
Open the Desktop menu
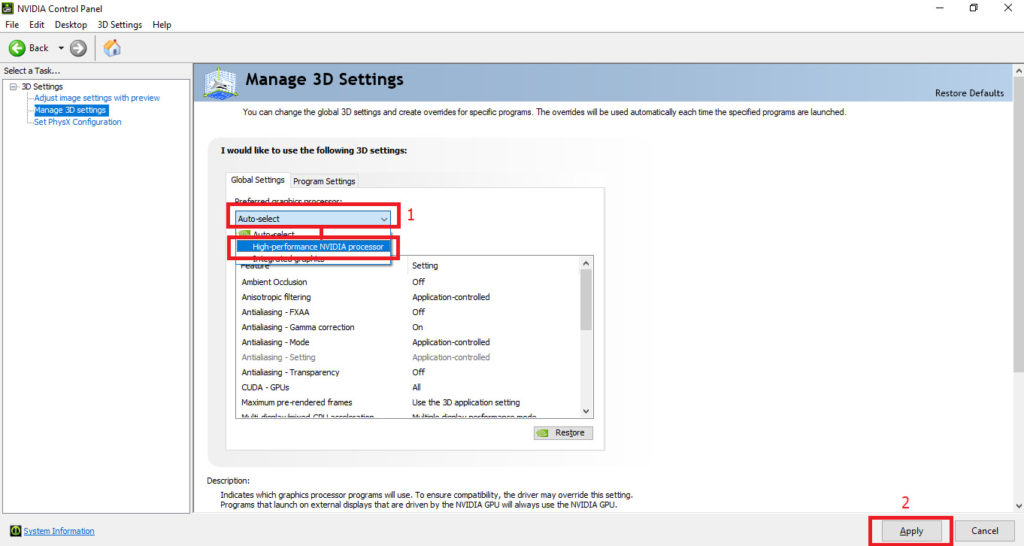(71, 25)
